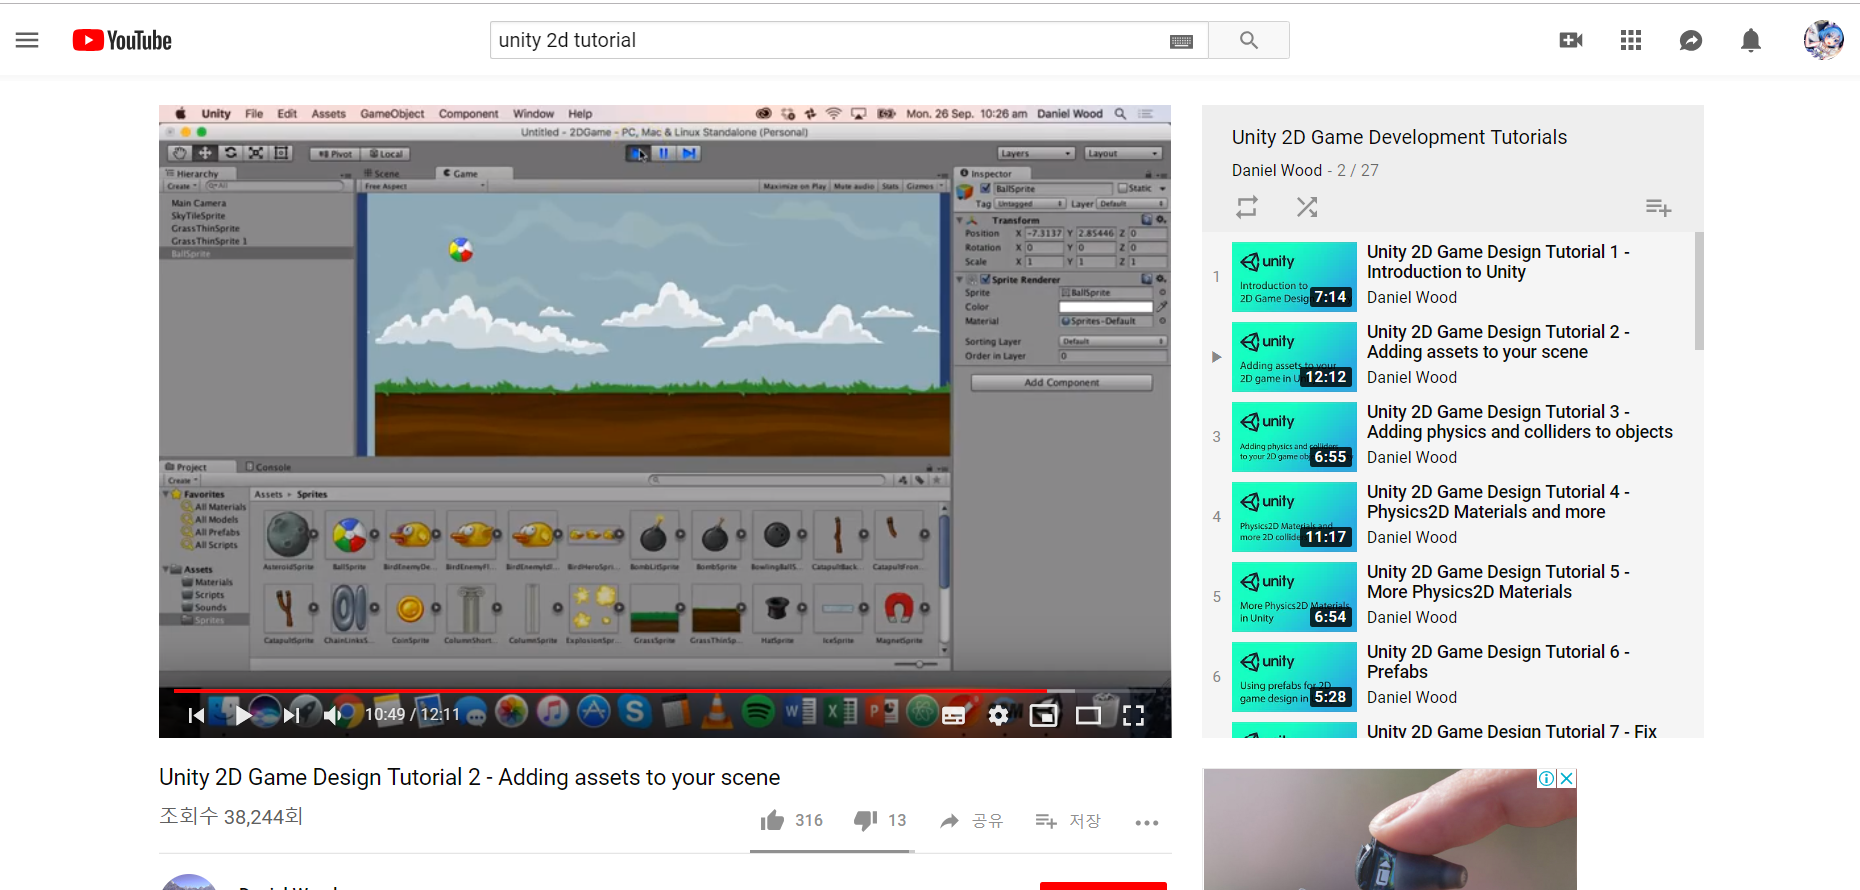Click 'Daniel Wood' under Tutorial 6 - Prefabs

point(1411,697)
